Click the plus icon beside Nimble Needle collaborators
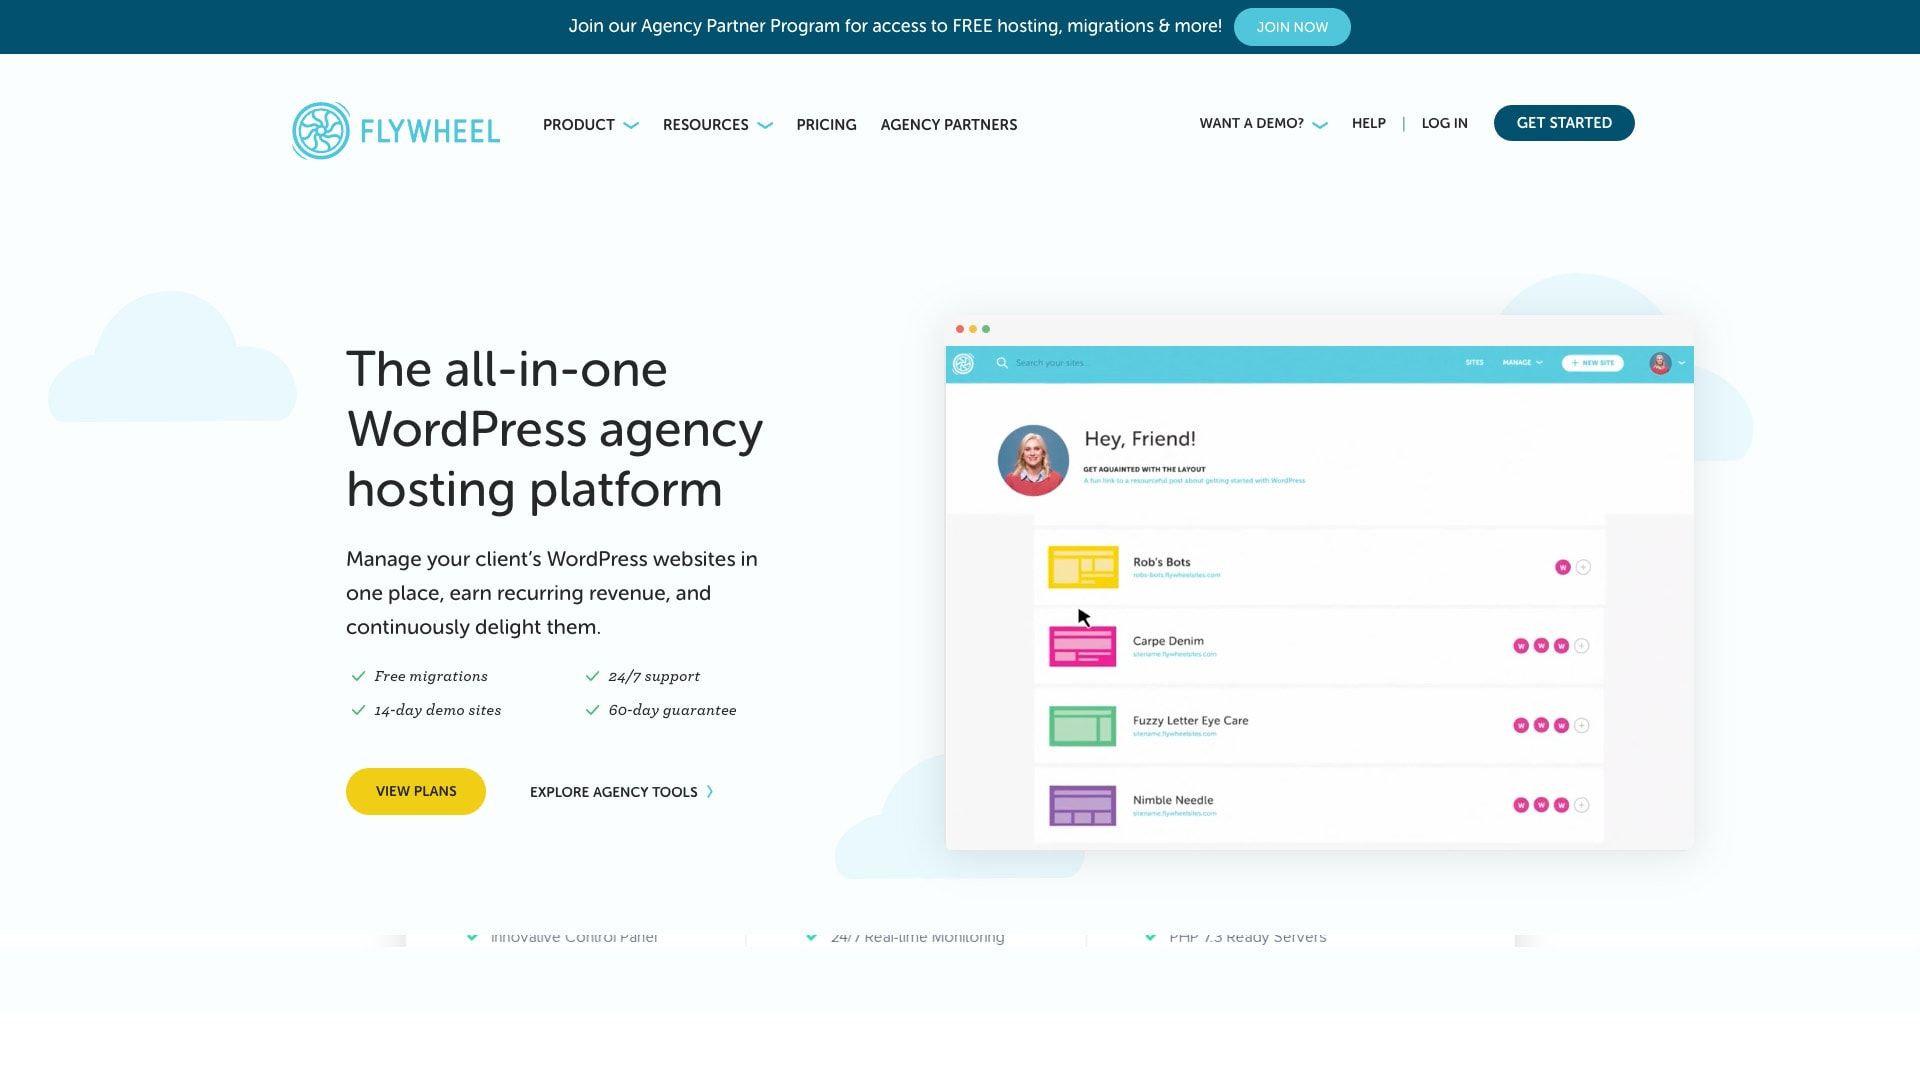 point(1581,804)
